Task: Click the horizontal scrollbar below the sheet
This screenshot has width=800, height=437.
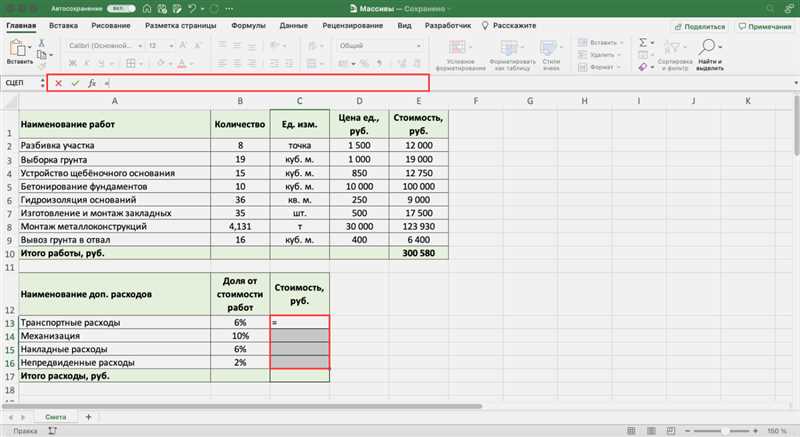Action: pyautogui.click(x=242, y=406)
